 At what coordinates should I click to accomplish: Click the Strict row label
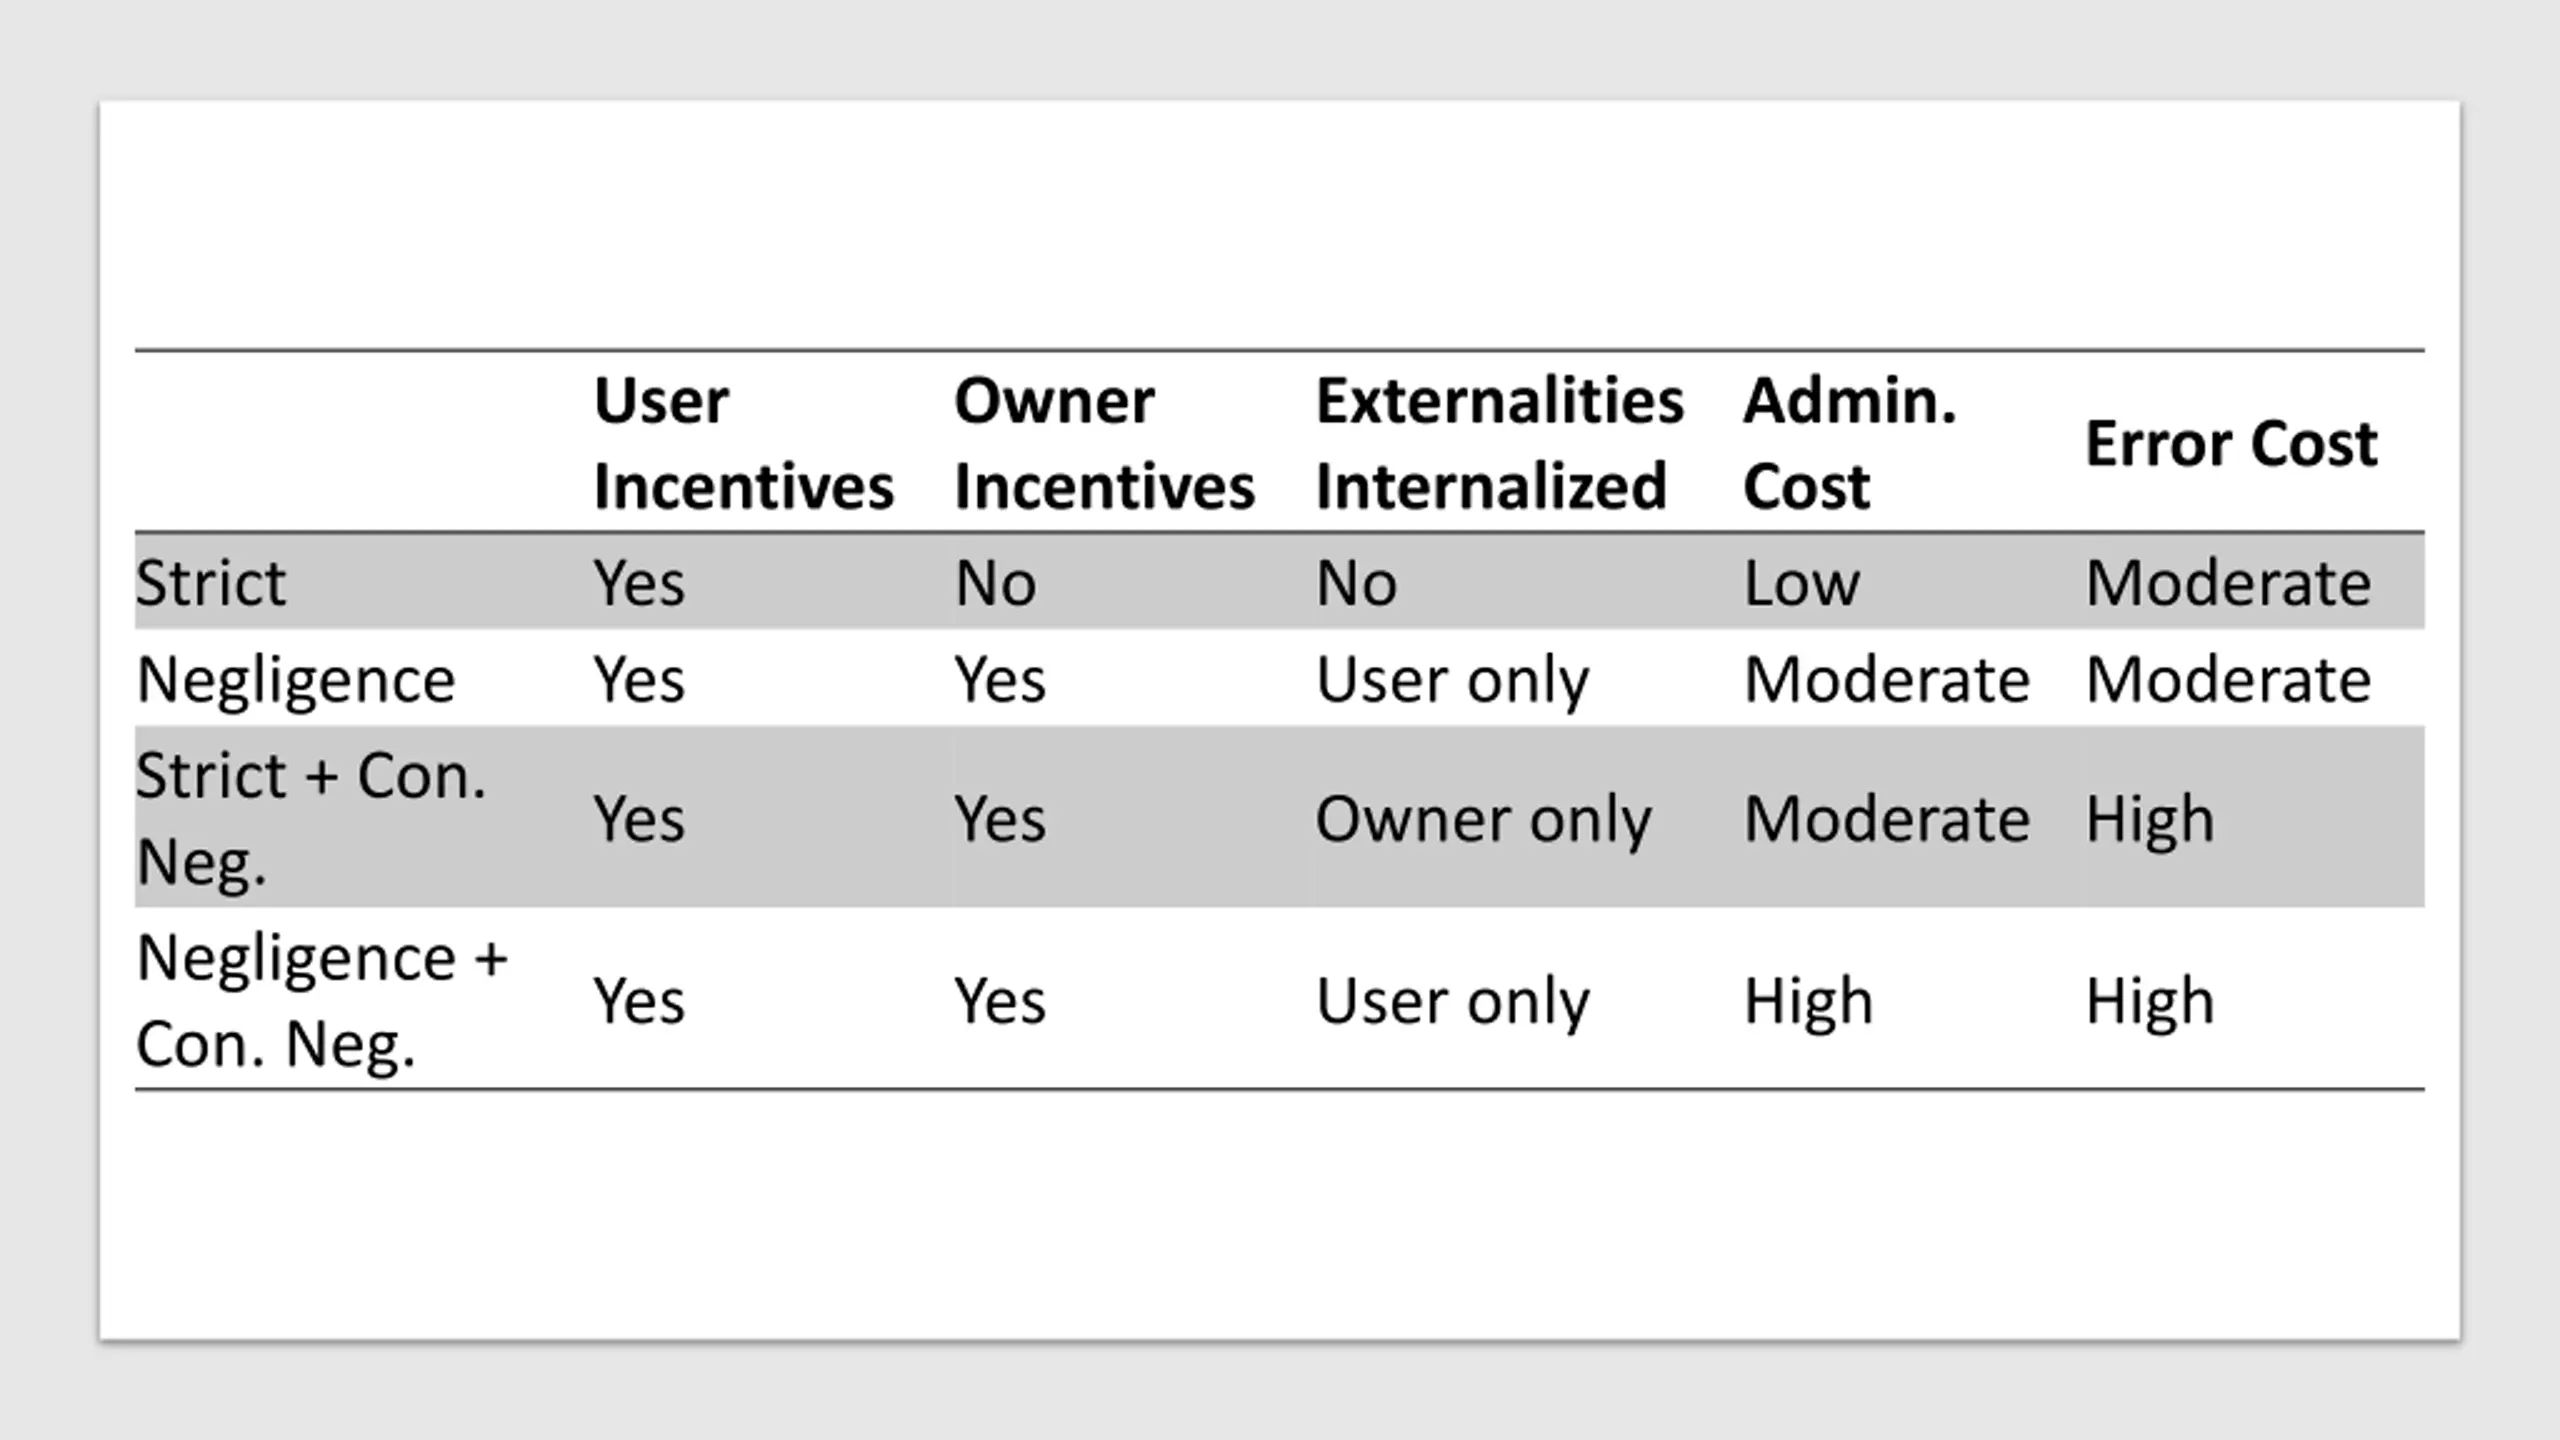[210, 582]
